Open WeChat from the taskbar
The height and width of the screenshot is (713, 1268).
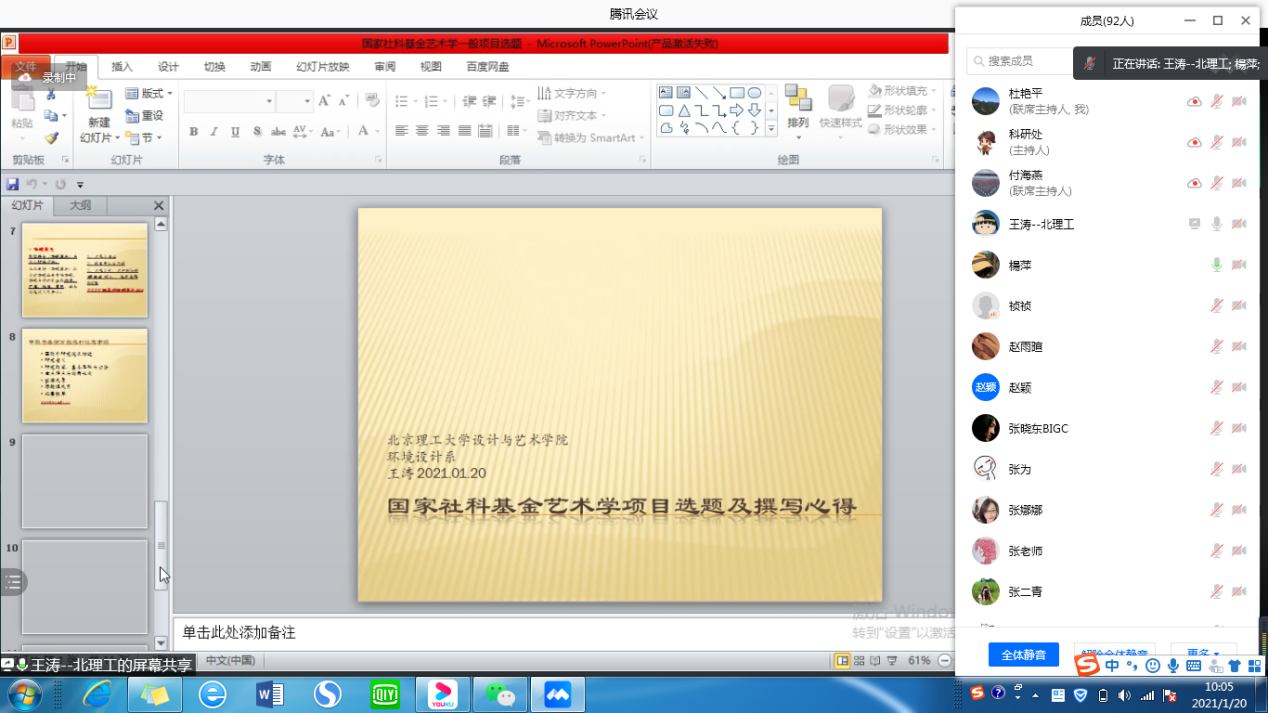(499, 694)
